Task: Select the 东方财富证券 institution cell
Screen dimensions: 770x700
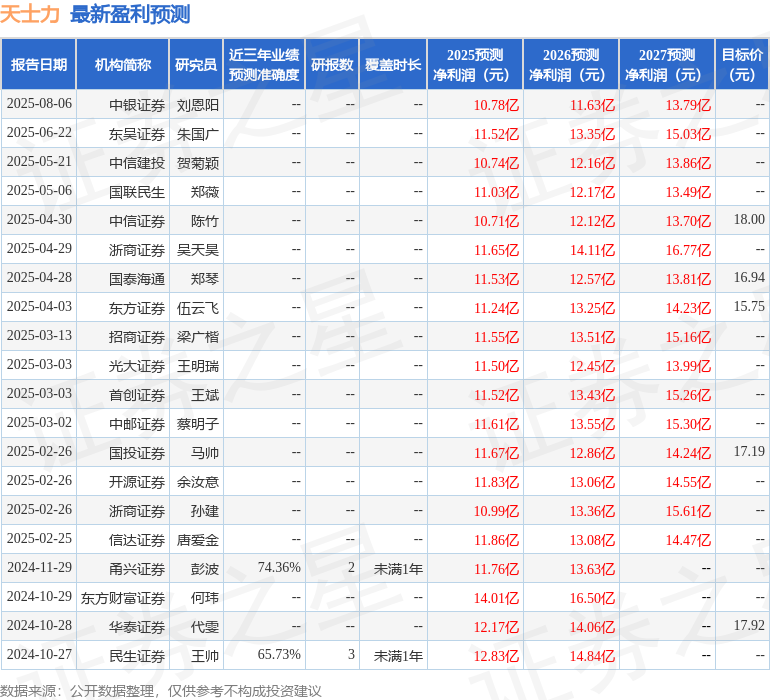Action: pos(123,598)
